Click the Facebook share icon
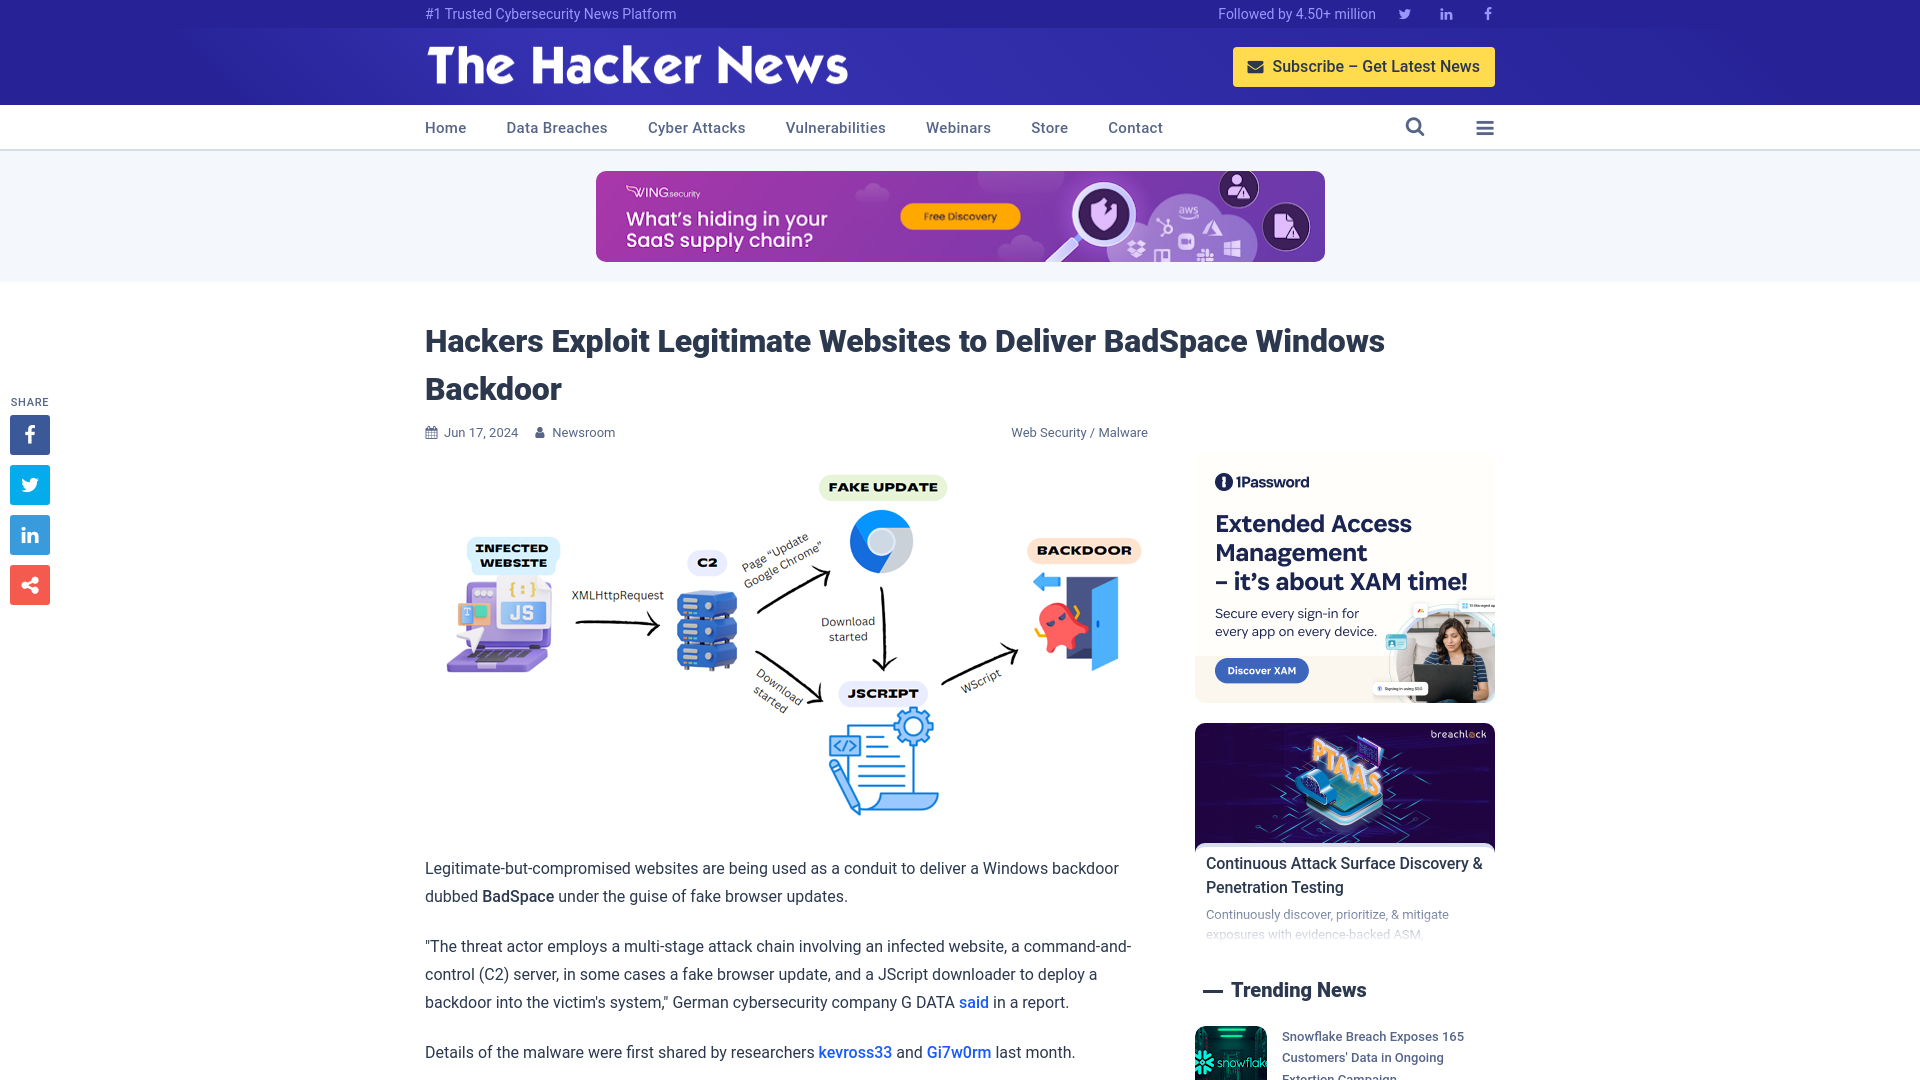 (29, 434)
